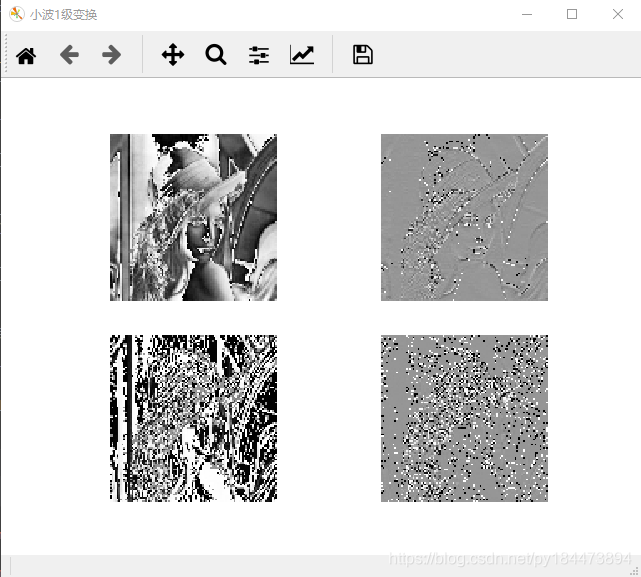
Task: Open Edit axis and curve parameters
Action: [x=302, y=55]
